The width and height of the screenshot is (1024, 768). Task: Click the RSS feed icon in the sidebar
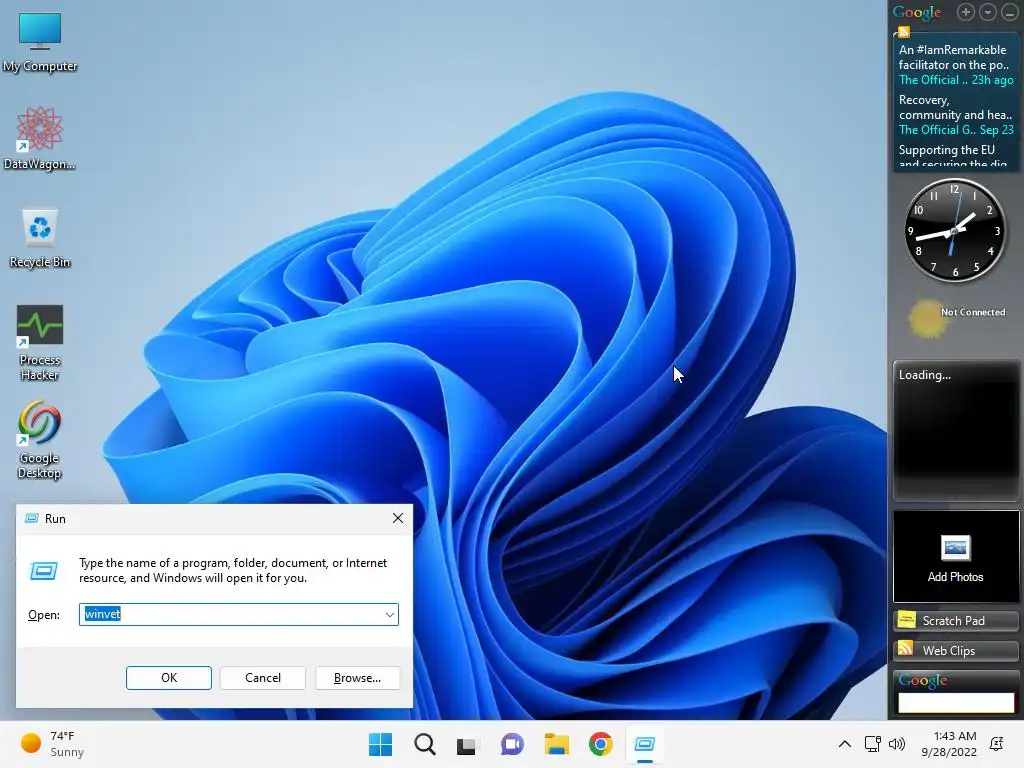click(x=904, y=32)
